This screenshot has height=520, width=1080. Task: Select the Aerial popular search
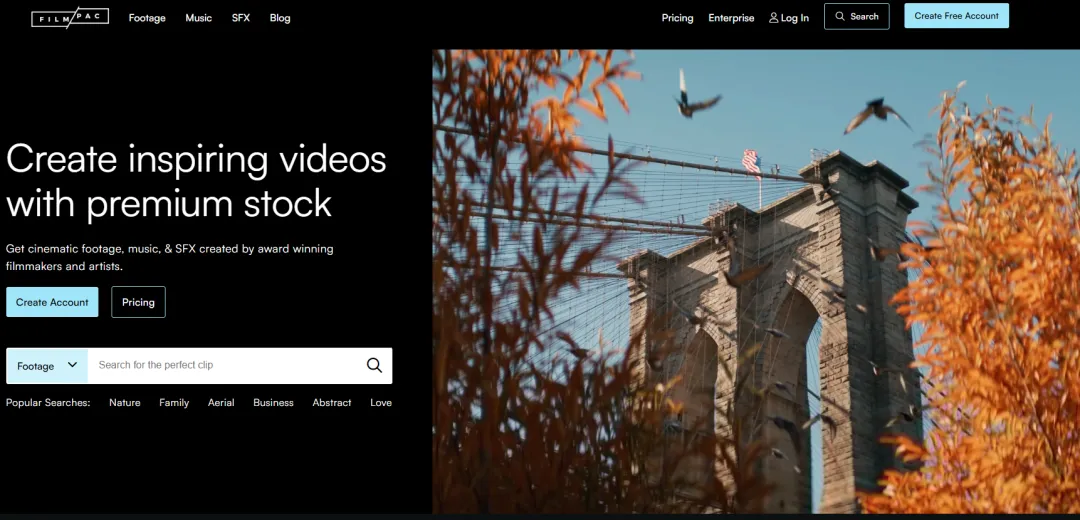(221, 403)
